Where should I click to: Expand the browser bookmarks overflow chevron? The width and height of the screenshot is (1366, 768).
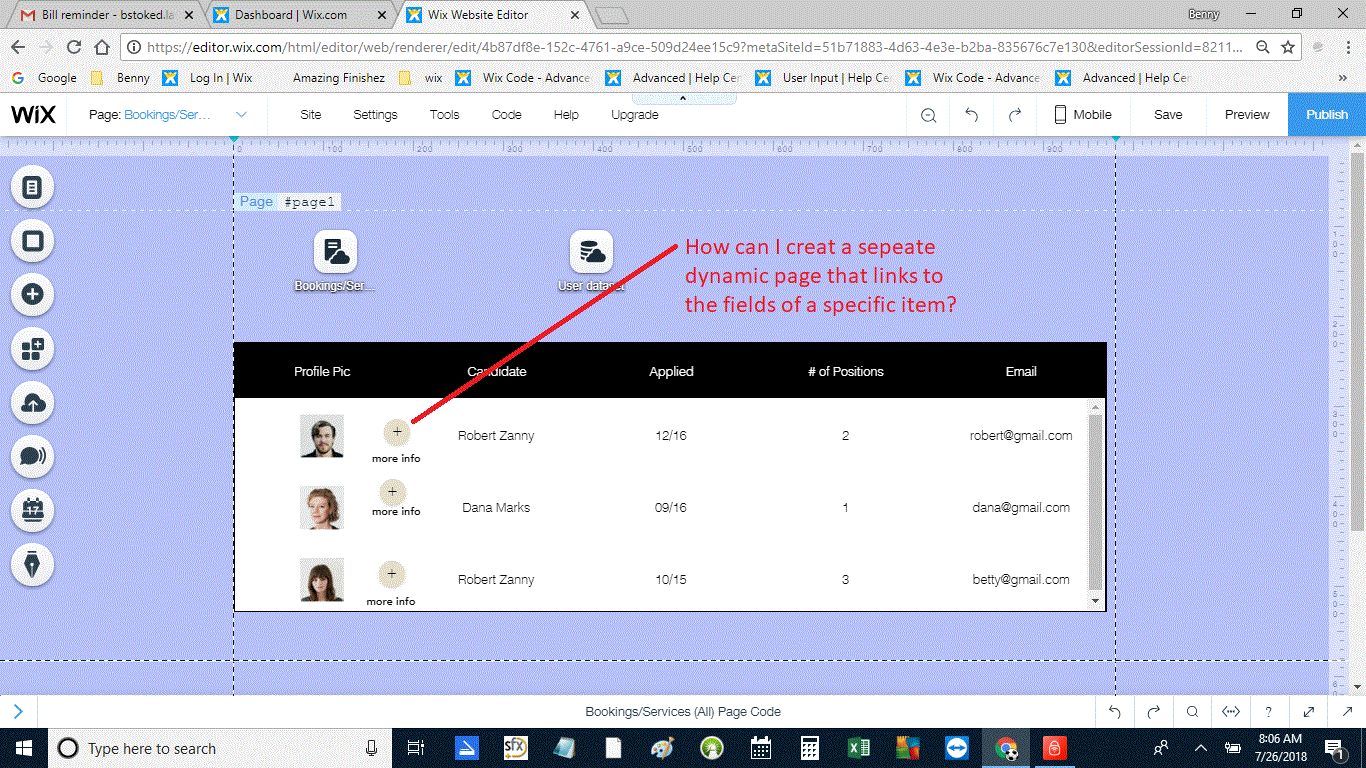1342,77
